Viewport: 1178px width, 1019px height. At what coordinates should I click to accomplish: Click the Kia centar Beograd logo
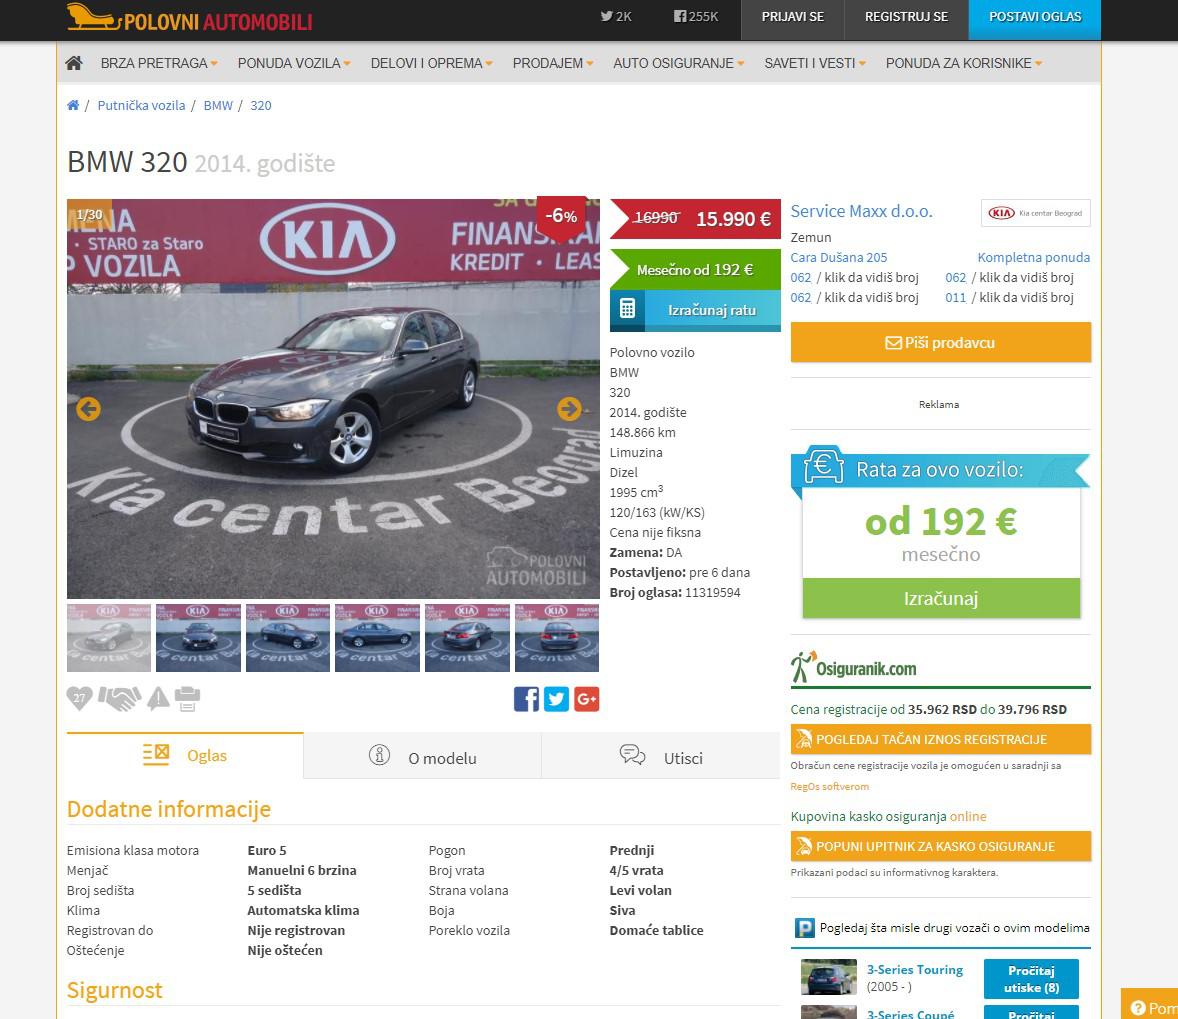(x=1035, y=213)
